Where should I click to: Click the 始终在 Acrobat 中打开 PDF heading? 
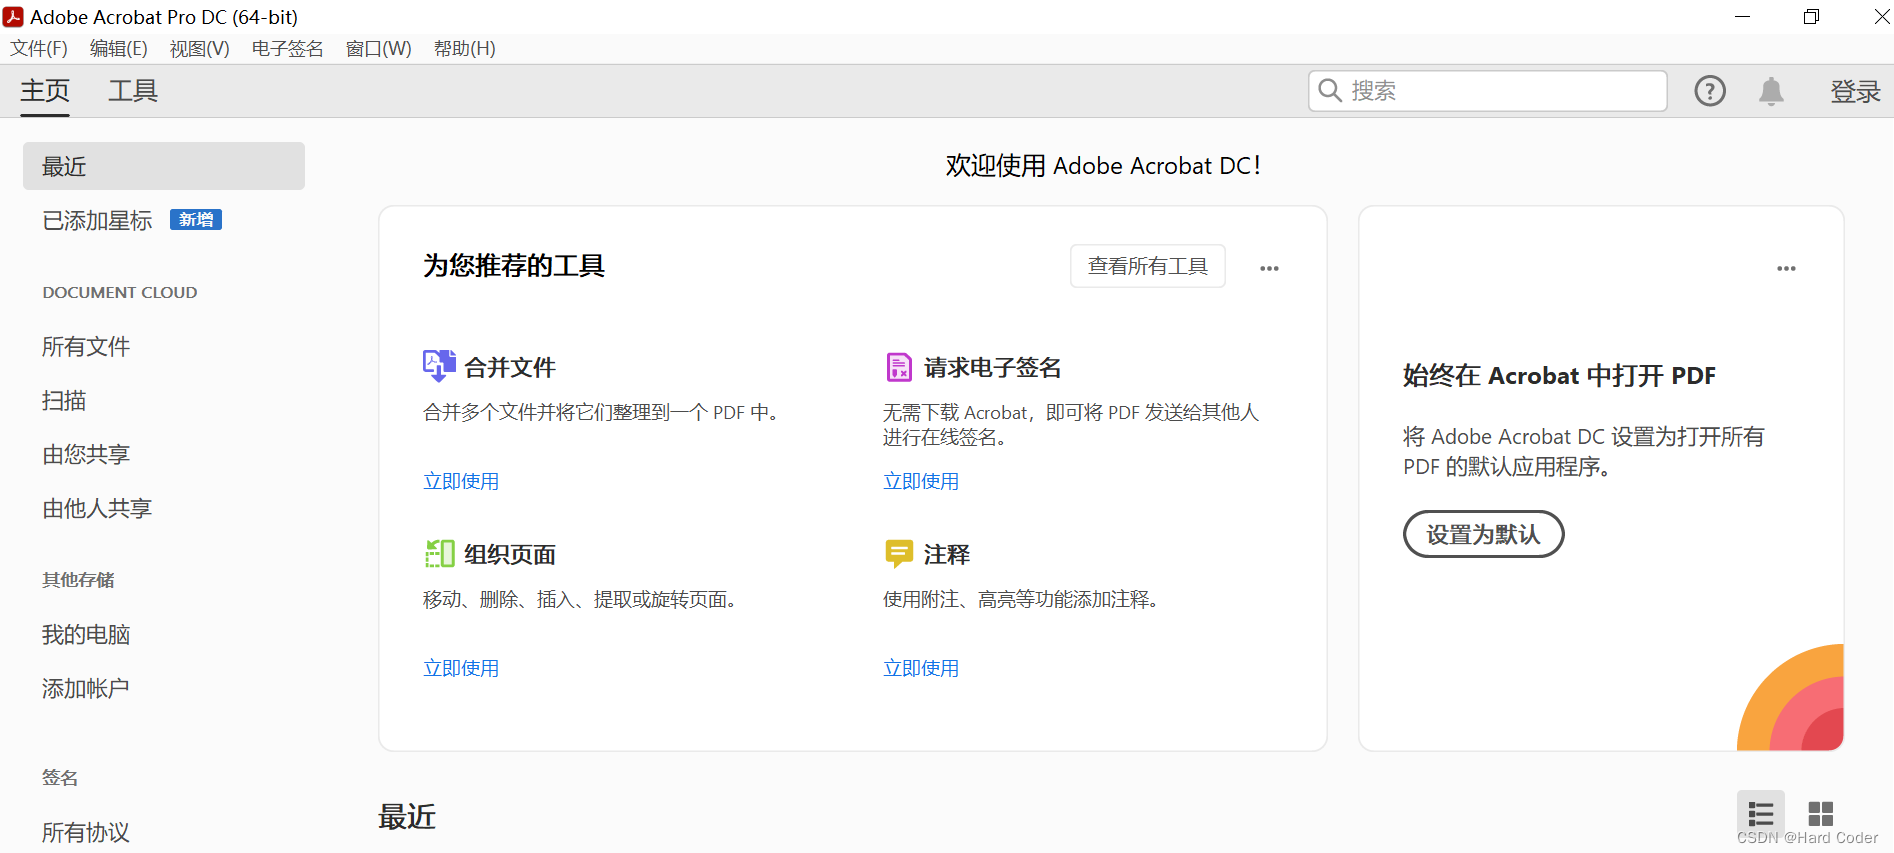[1559, 376]
